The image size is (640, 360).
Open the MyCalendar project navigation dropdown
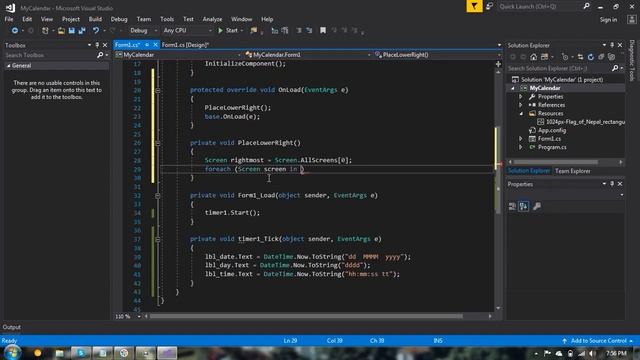pyautogui.click(x=178, y=55)
